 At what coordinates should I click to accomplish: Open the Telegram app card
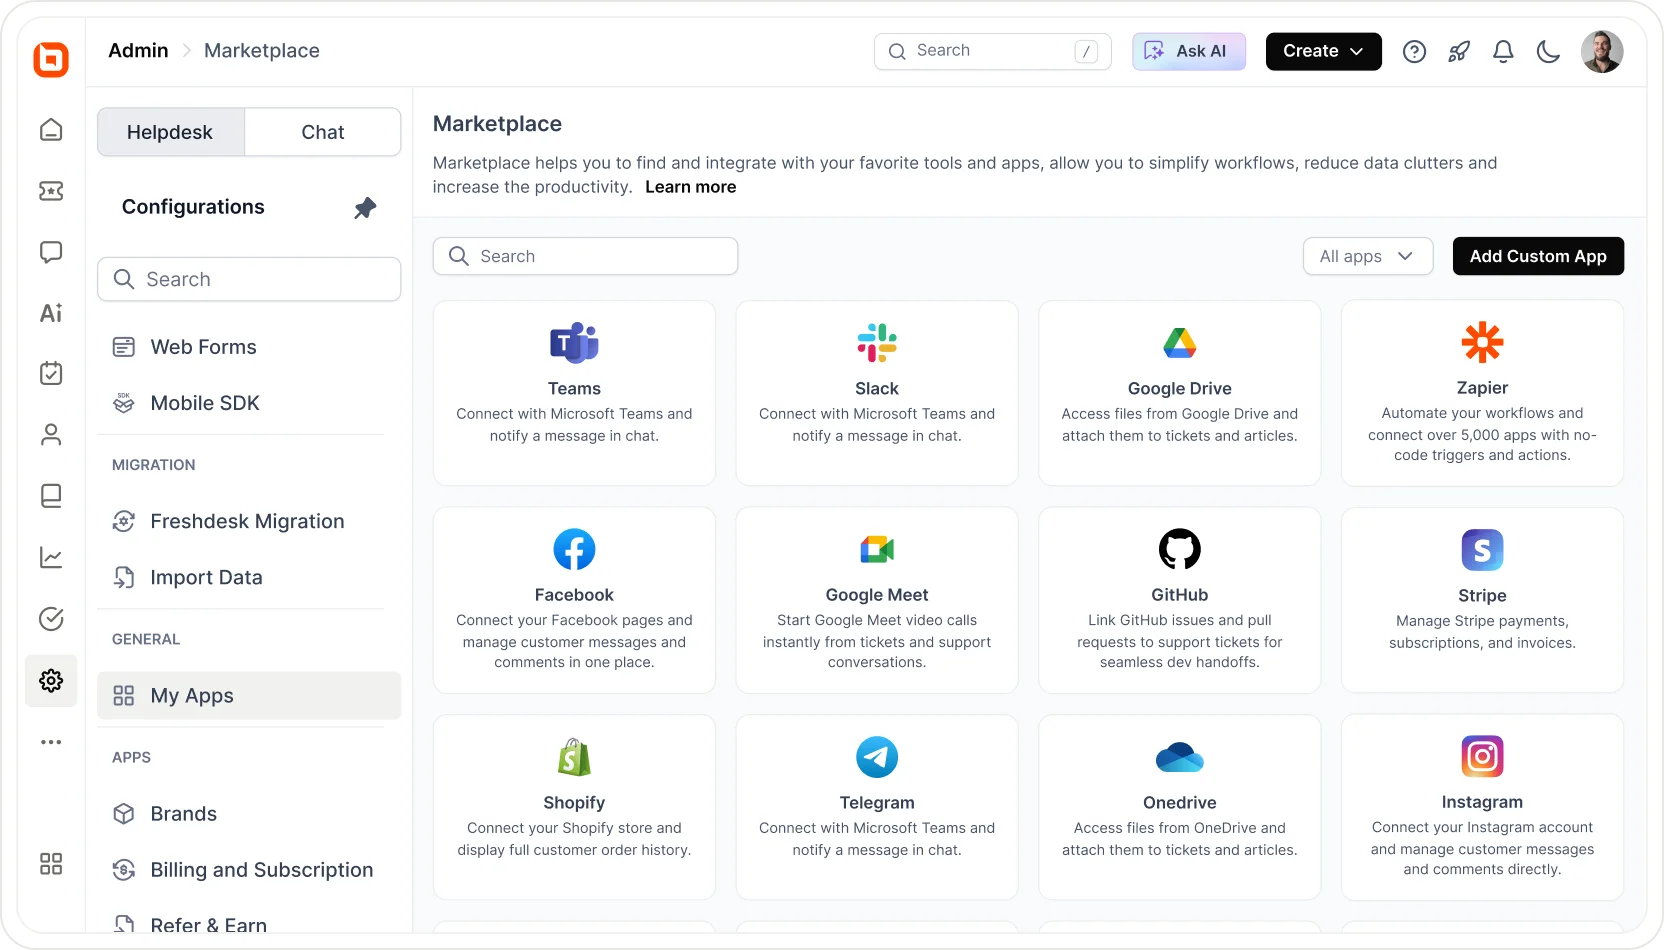click(x=877, y=807)
